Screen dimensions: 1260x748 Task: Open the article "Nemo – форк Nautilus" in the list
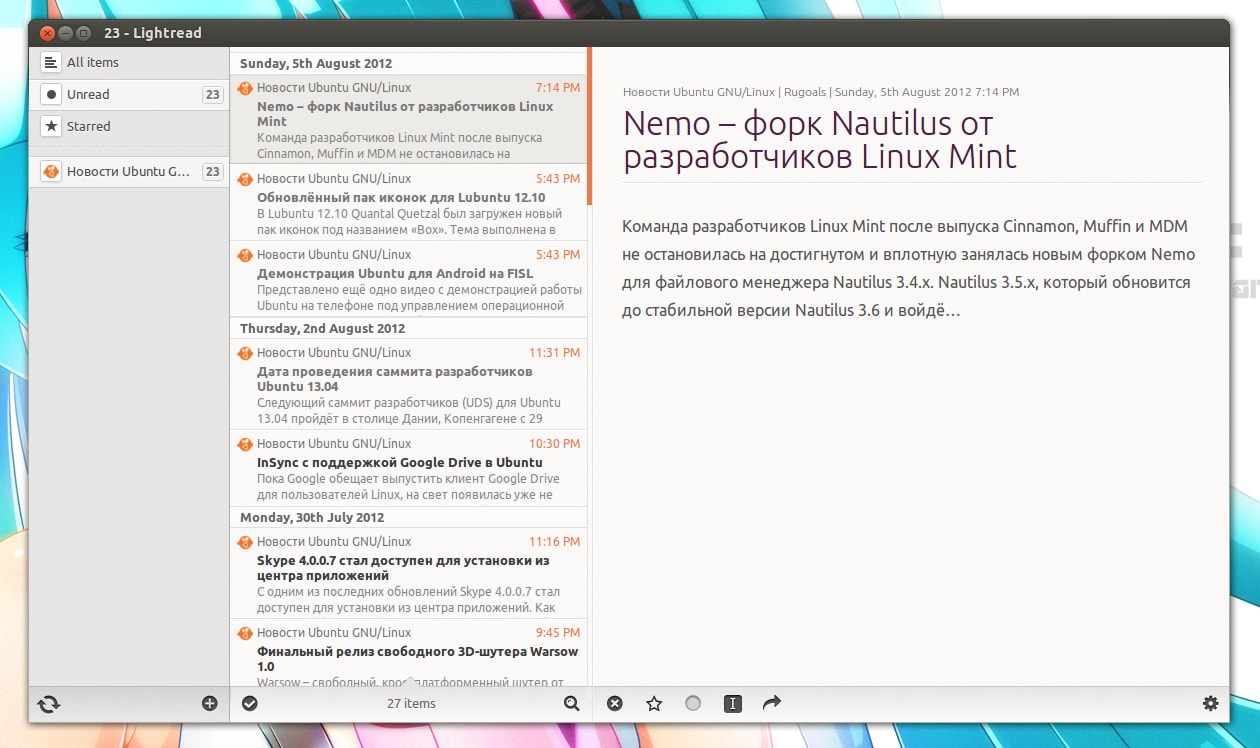[408, 119]
